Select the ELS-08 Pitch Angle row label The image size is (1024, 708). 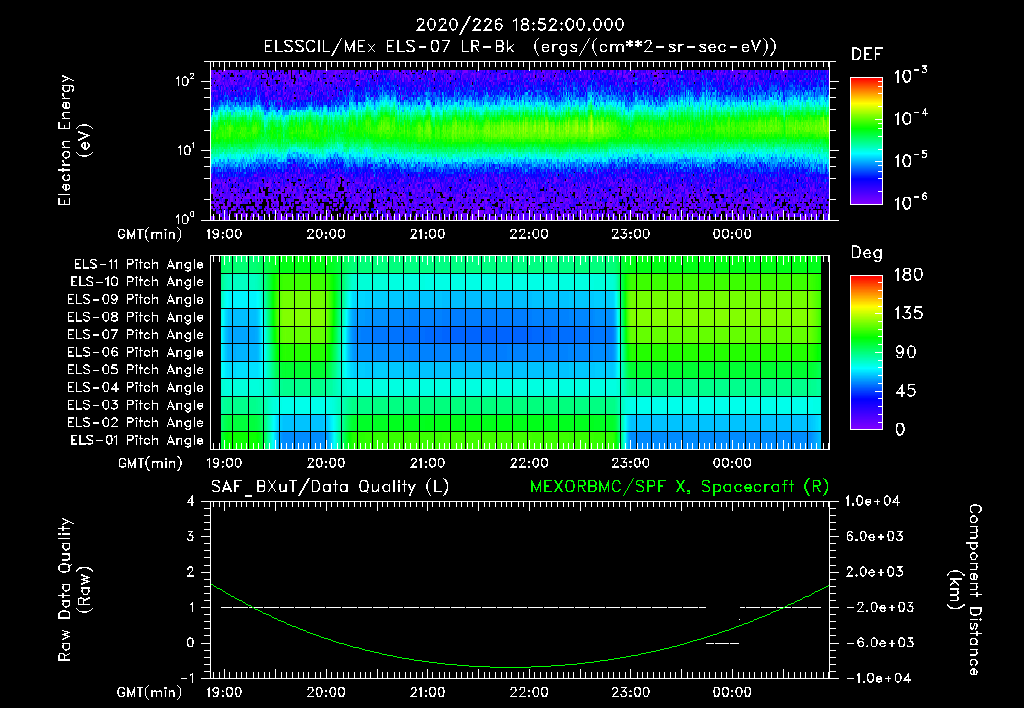click(x=136, y=317)
